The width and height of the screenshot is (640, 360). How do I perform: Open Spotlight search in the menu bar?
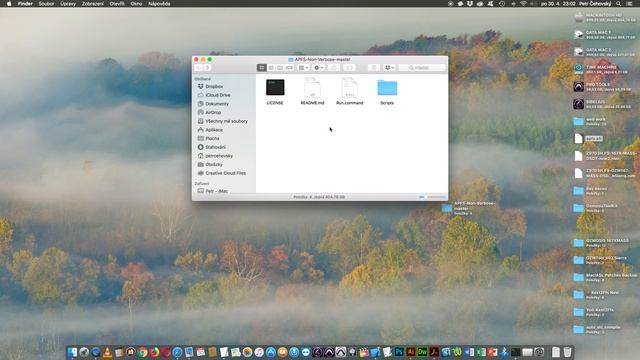(x=619, y=4)
